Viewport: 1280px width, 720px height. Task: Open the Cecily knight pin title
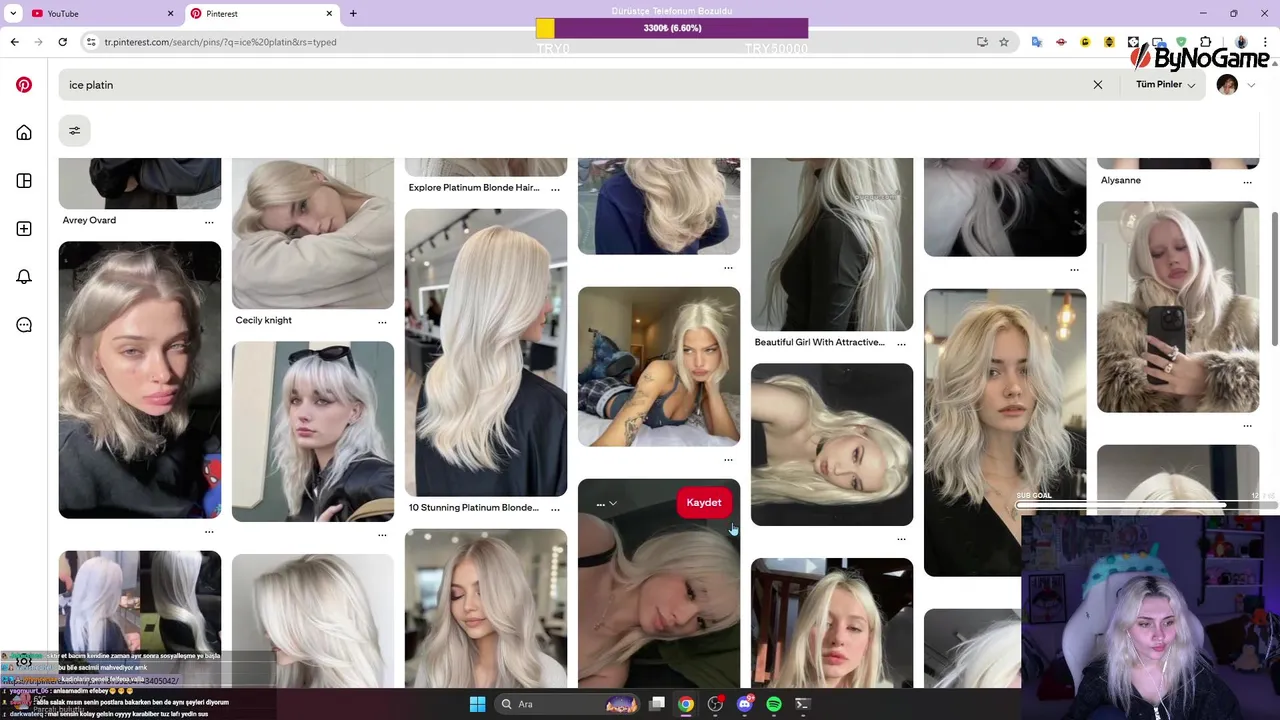click(x=264, y=320)
